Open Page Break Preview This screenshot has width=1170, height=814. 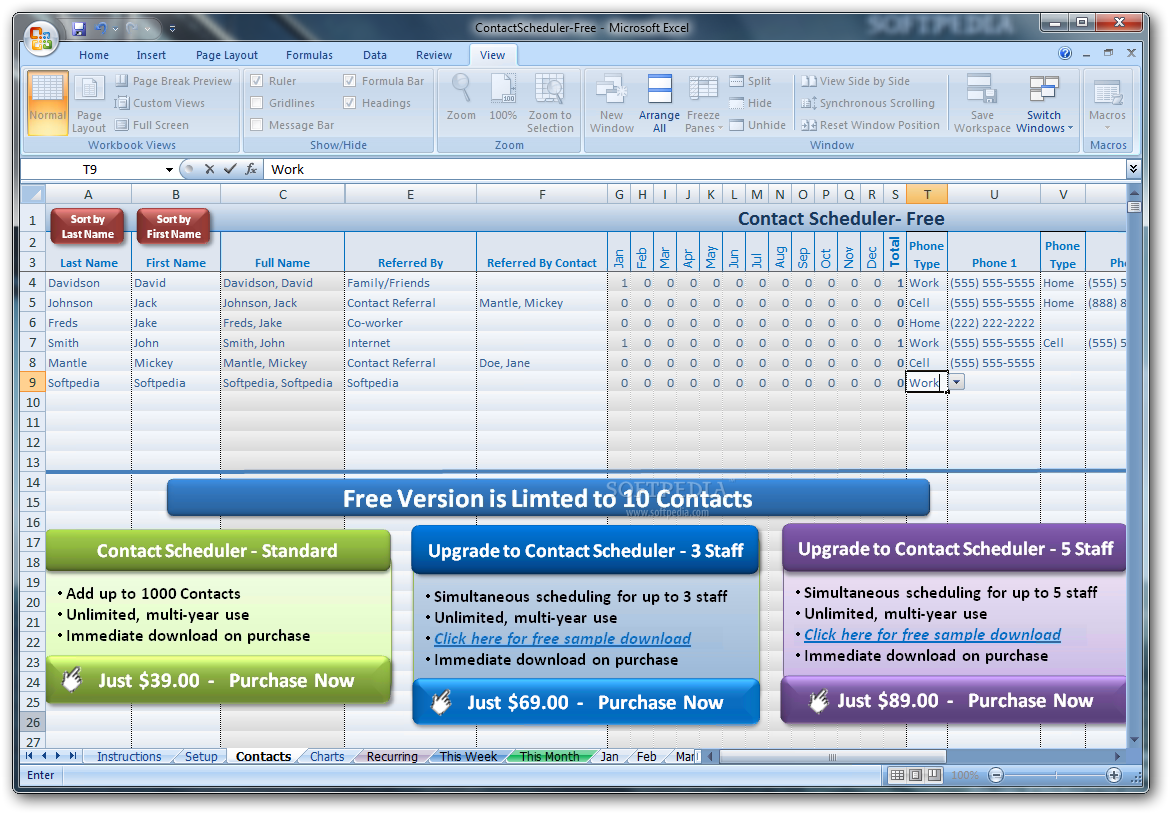coord(174,81)
